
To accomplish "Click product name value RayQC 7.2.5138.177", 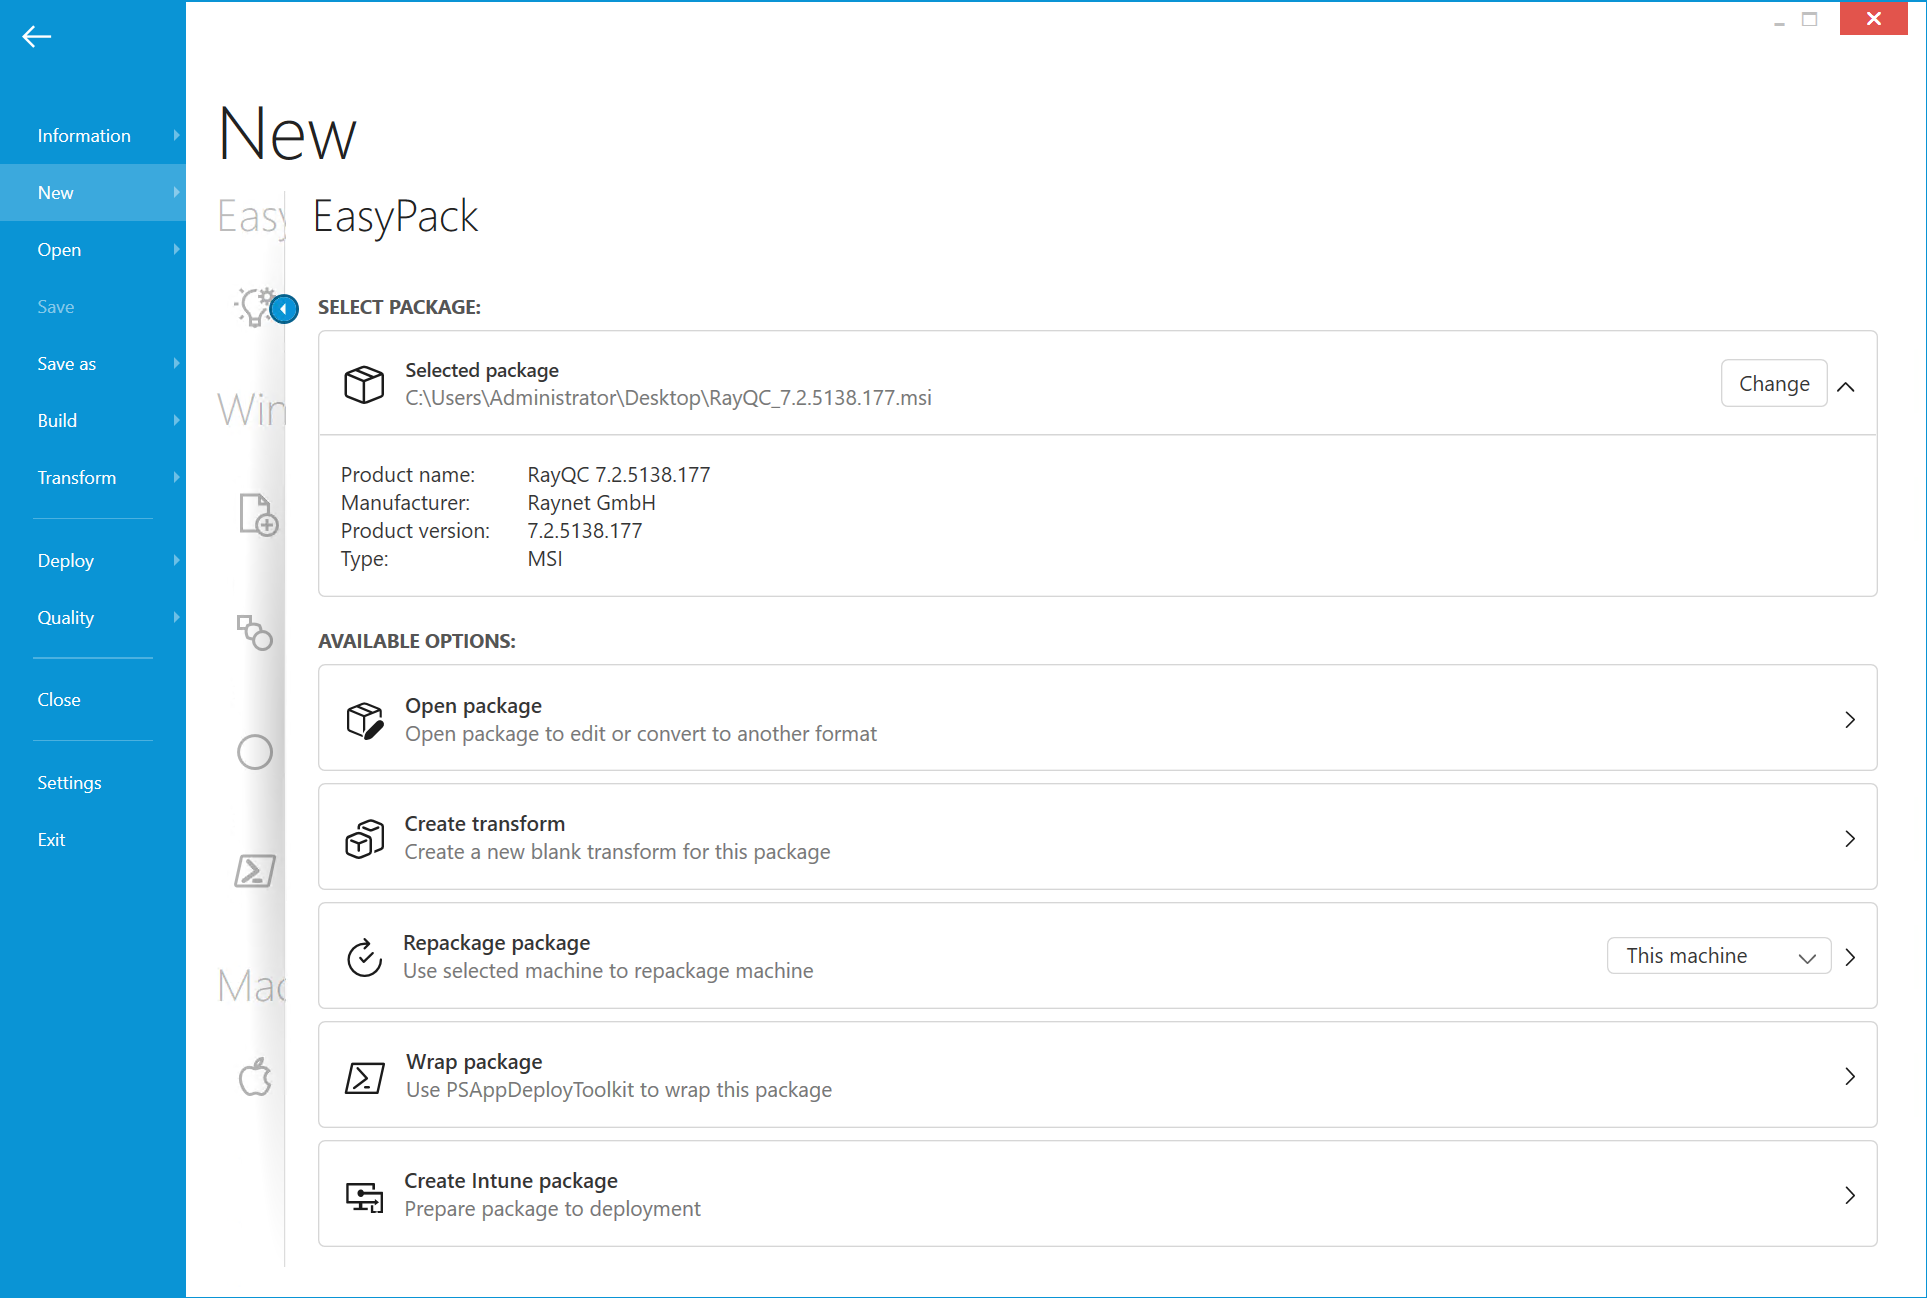I will pyautogui.click(x=619, y=475).
